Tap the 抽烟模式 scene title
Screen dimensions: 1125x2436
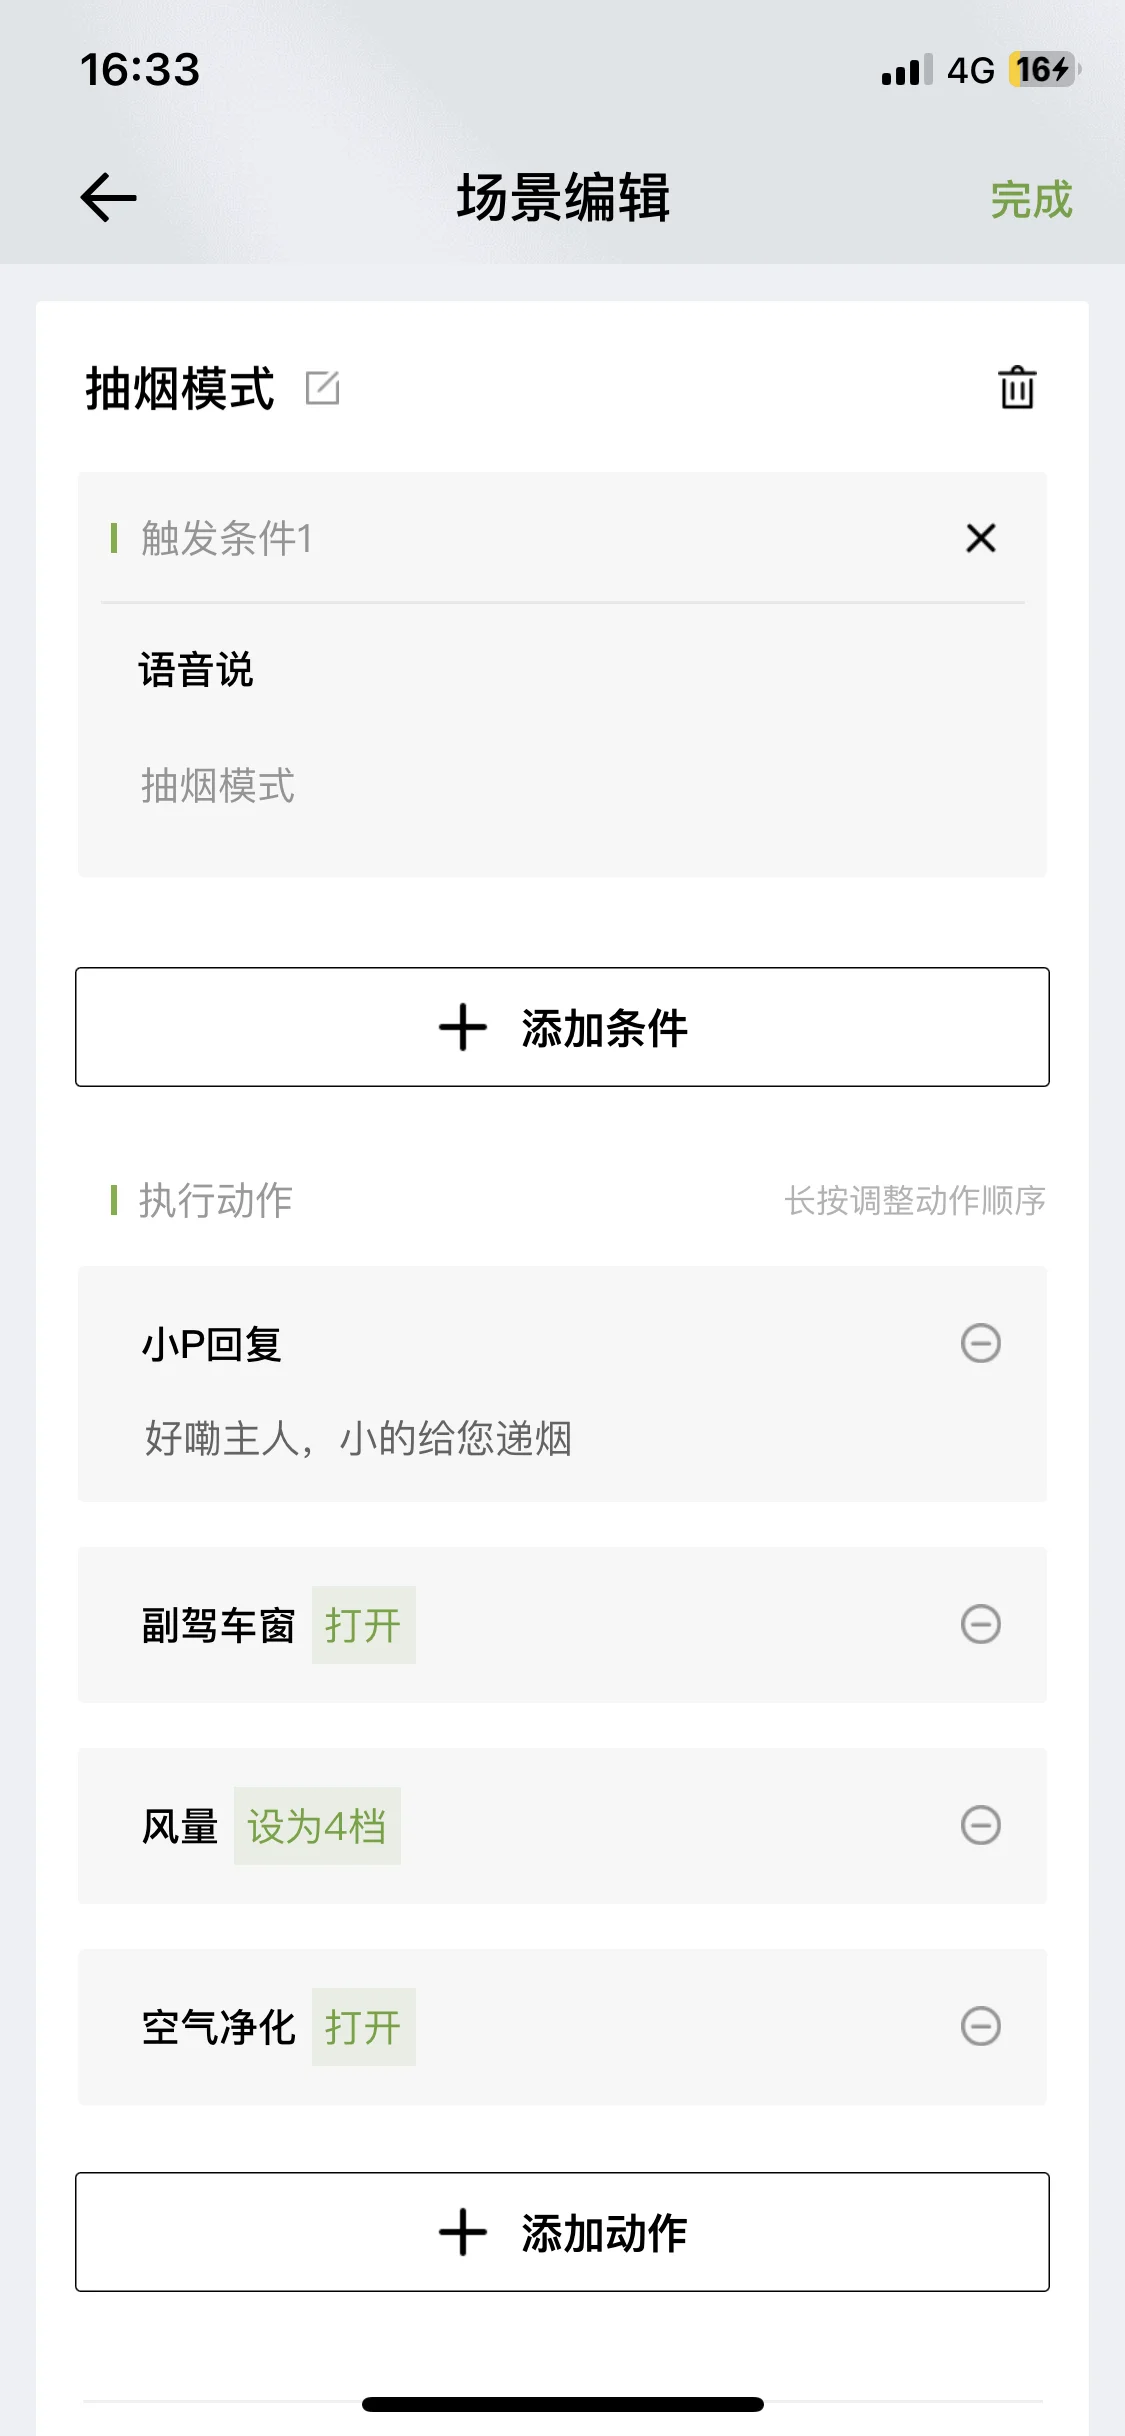point(180,388)
